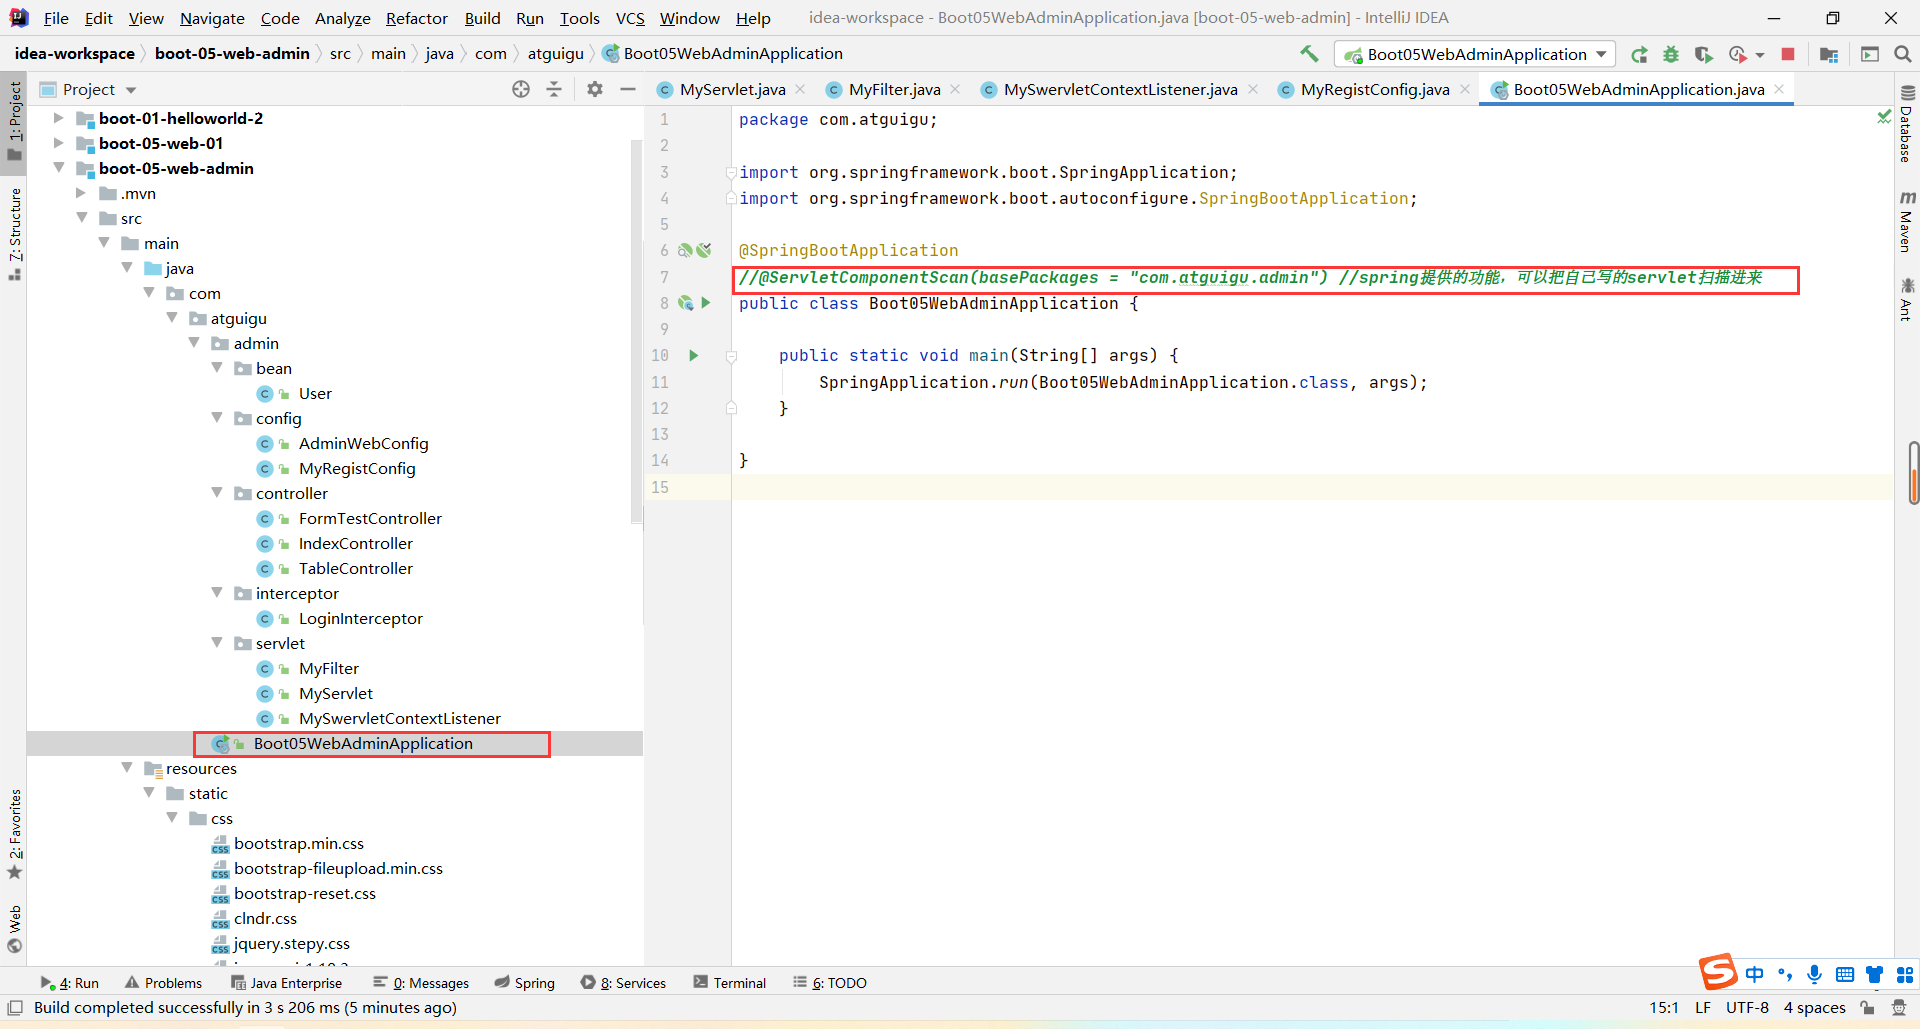Open the Boot05WebAdminApplication run configuration dropdown

[1476, 55]
